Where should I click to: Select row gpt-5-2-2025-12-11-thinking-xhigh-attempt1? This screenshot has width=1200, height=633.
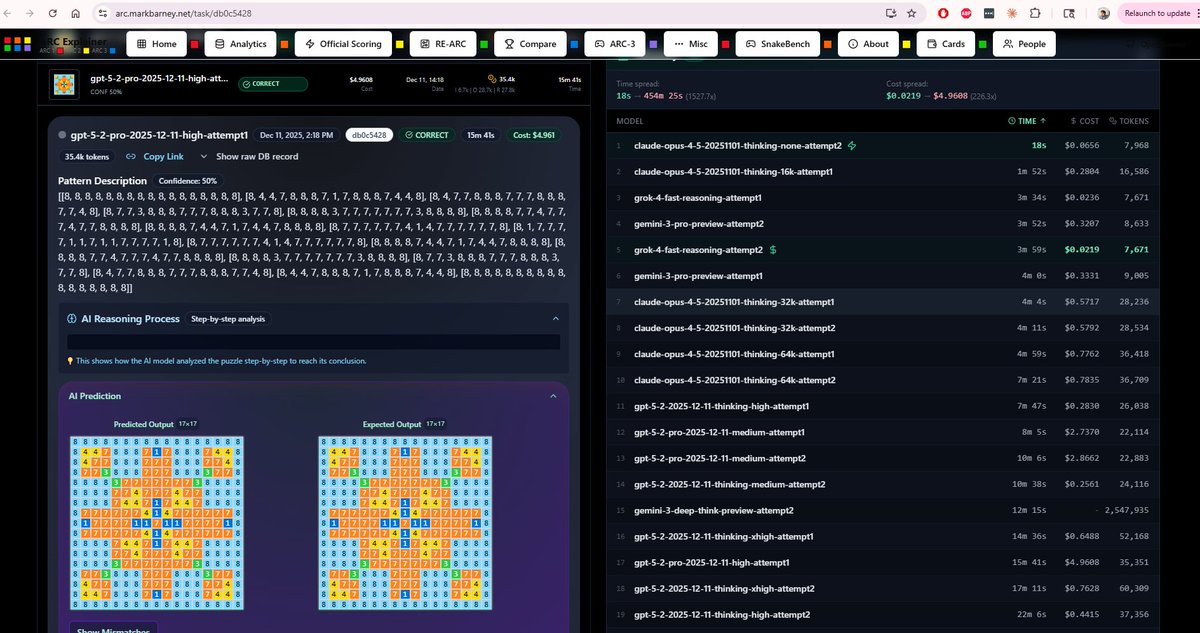pyautogui.click(x=885, y=536)
